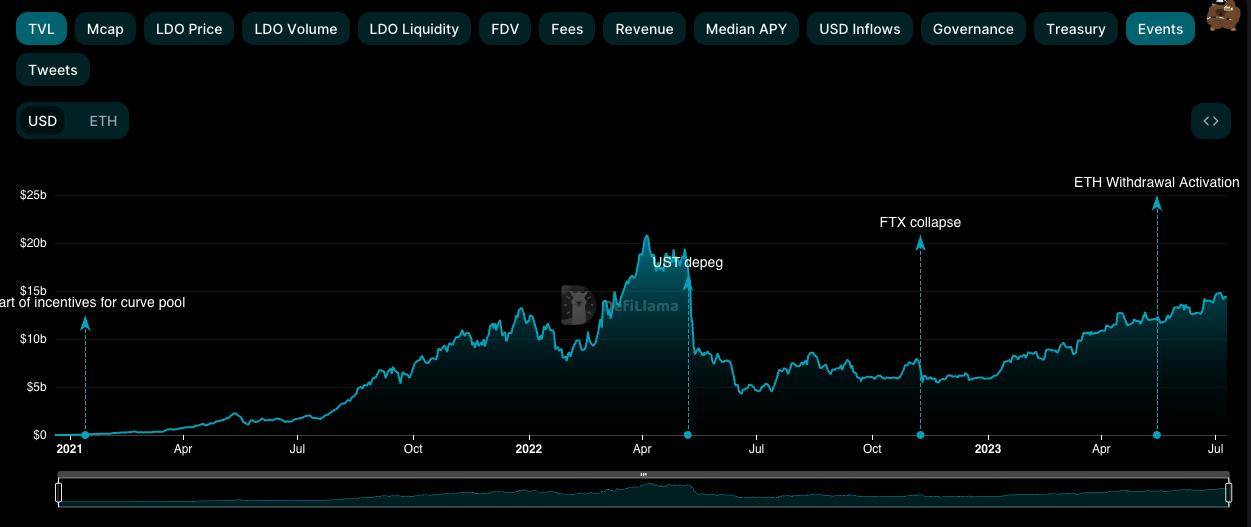Click the 2022 x-axis label
Image resolution: width=1251 pixels, height=527 pixels.
[528, 449]
